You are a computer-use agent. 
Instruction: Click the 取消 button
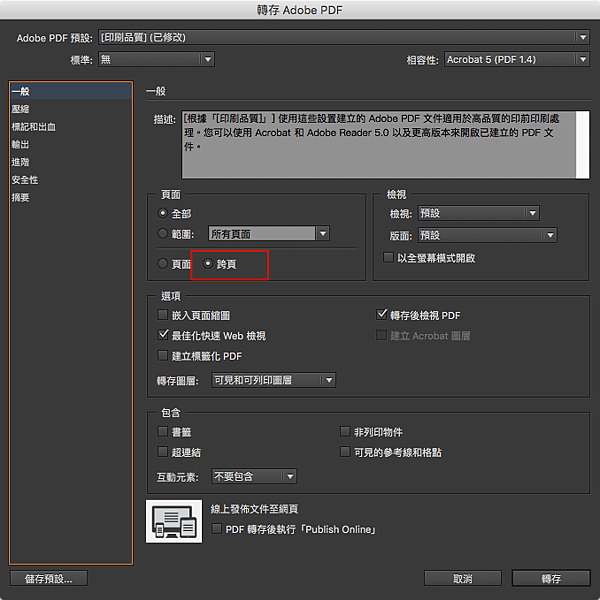pyautogui.click(x=463, y=578)
